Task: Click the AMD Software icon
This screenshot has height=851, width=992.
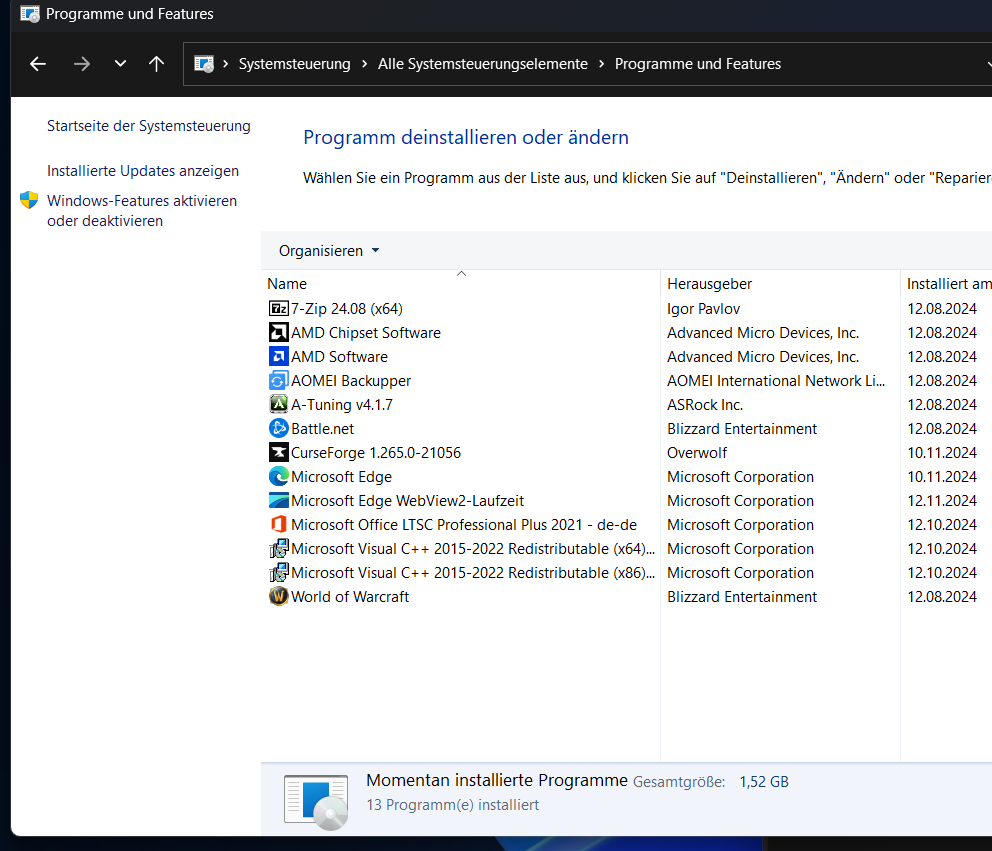Action: point(278,357)
